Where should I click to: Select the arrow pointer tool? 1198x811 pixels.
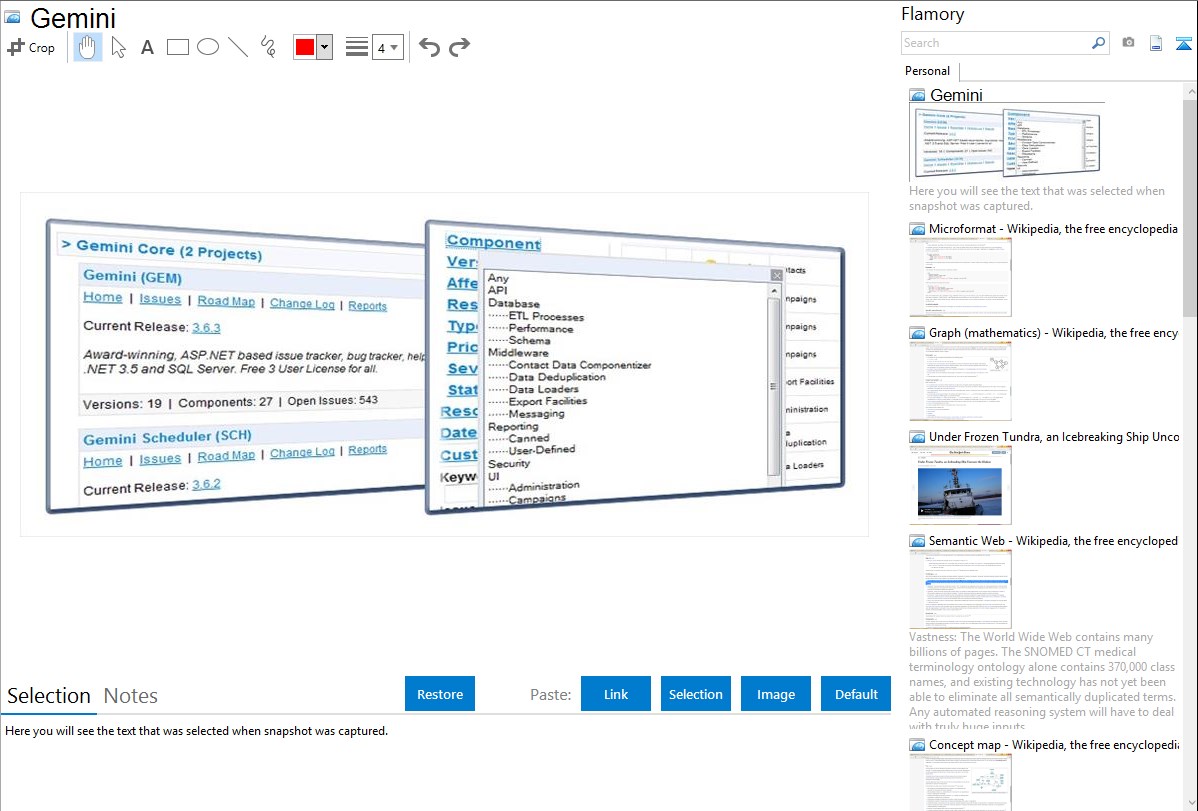(x=118, y=47)
